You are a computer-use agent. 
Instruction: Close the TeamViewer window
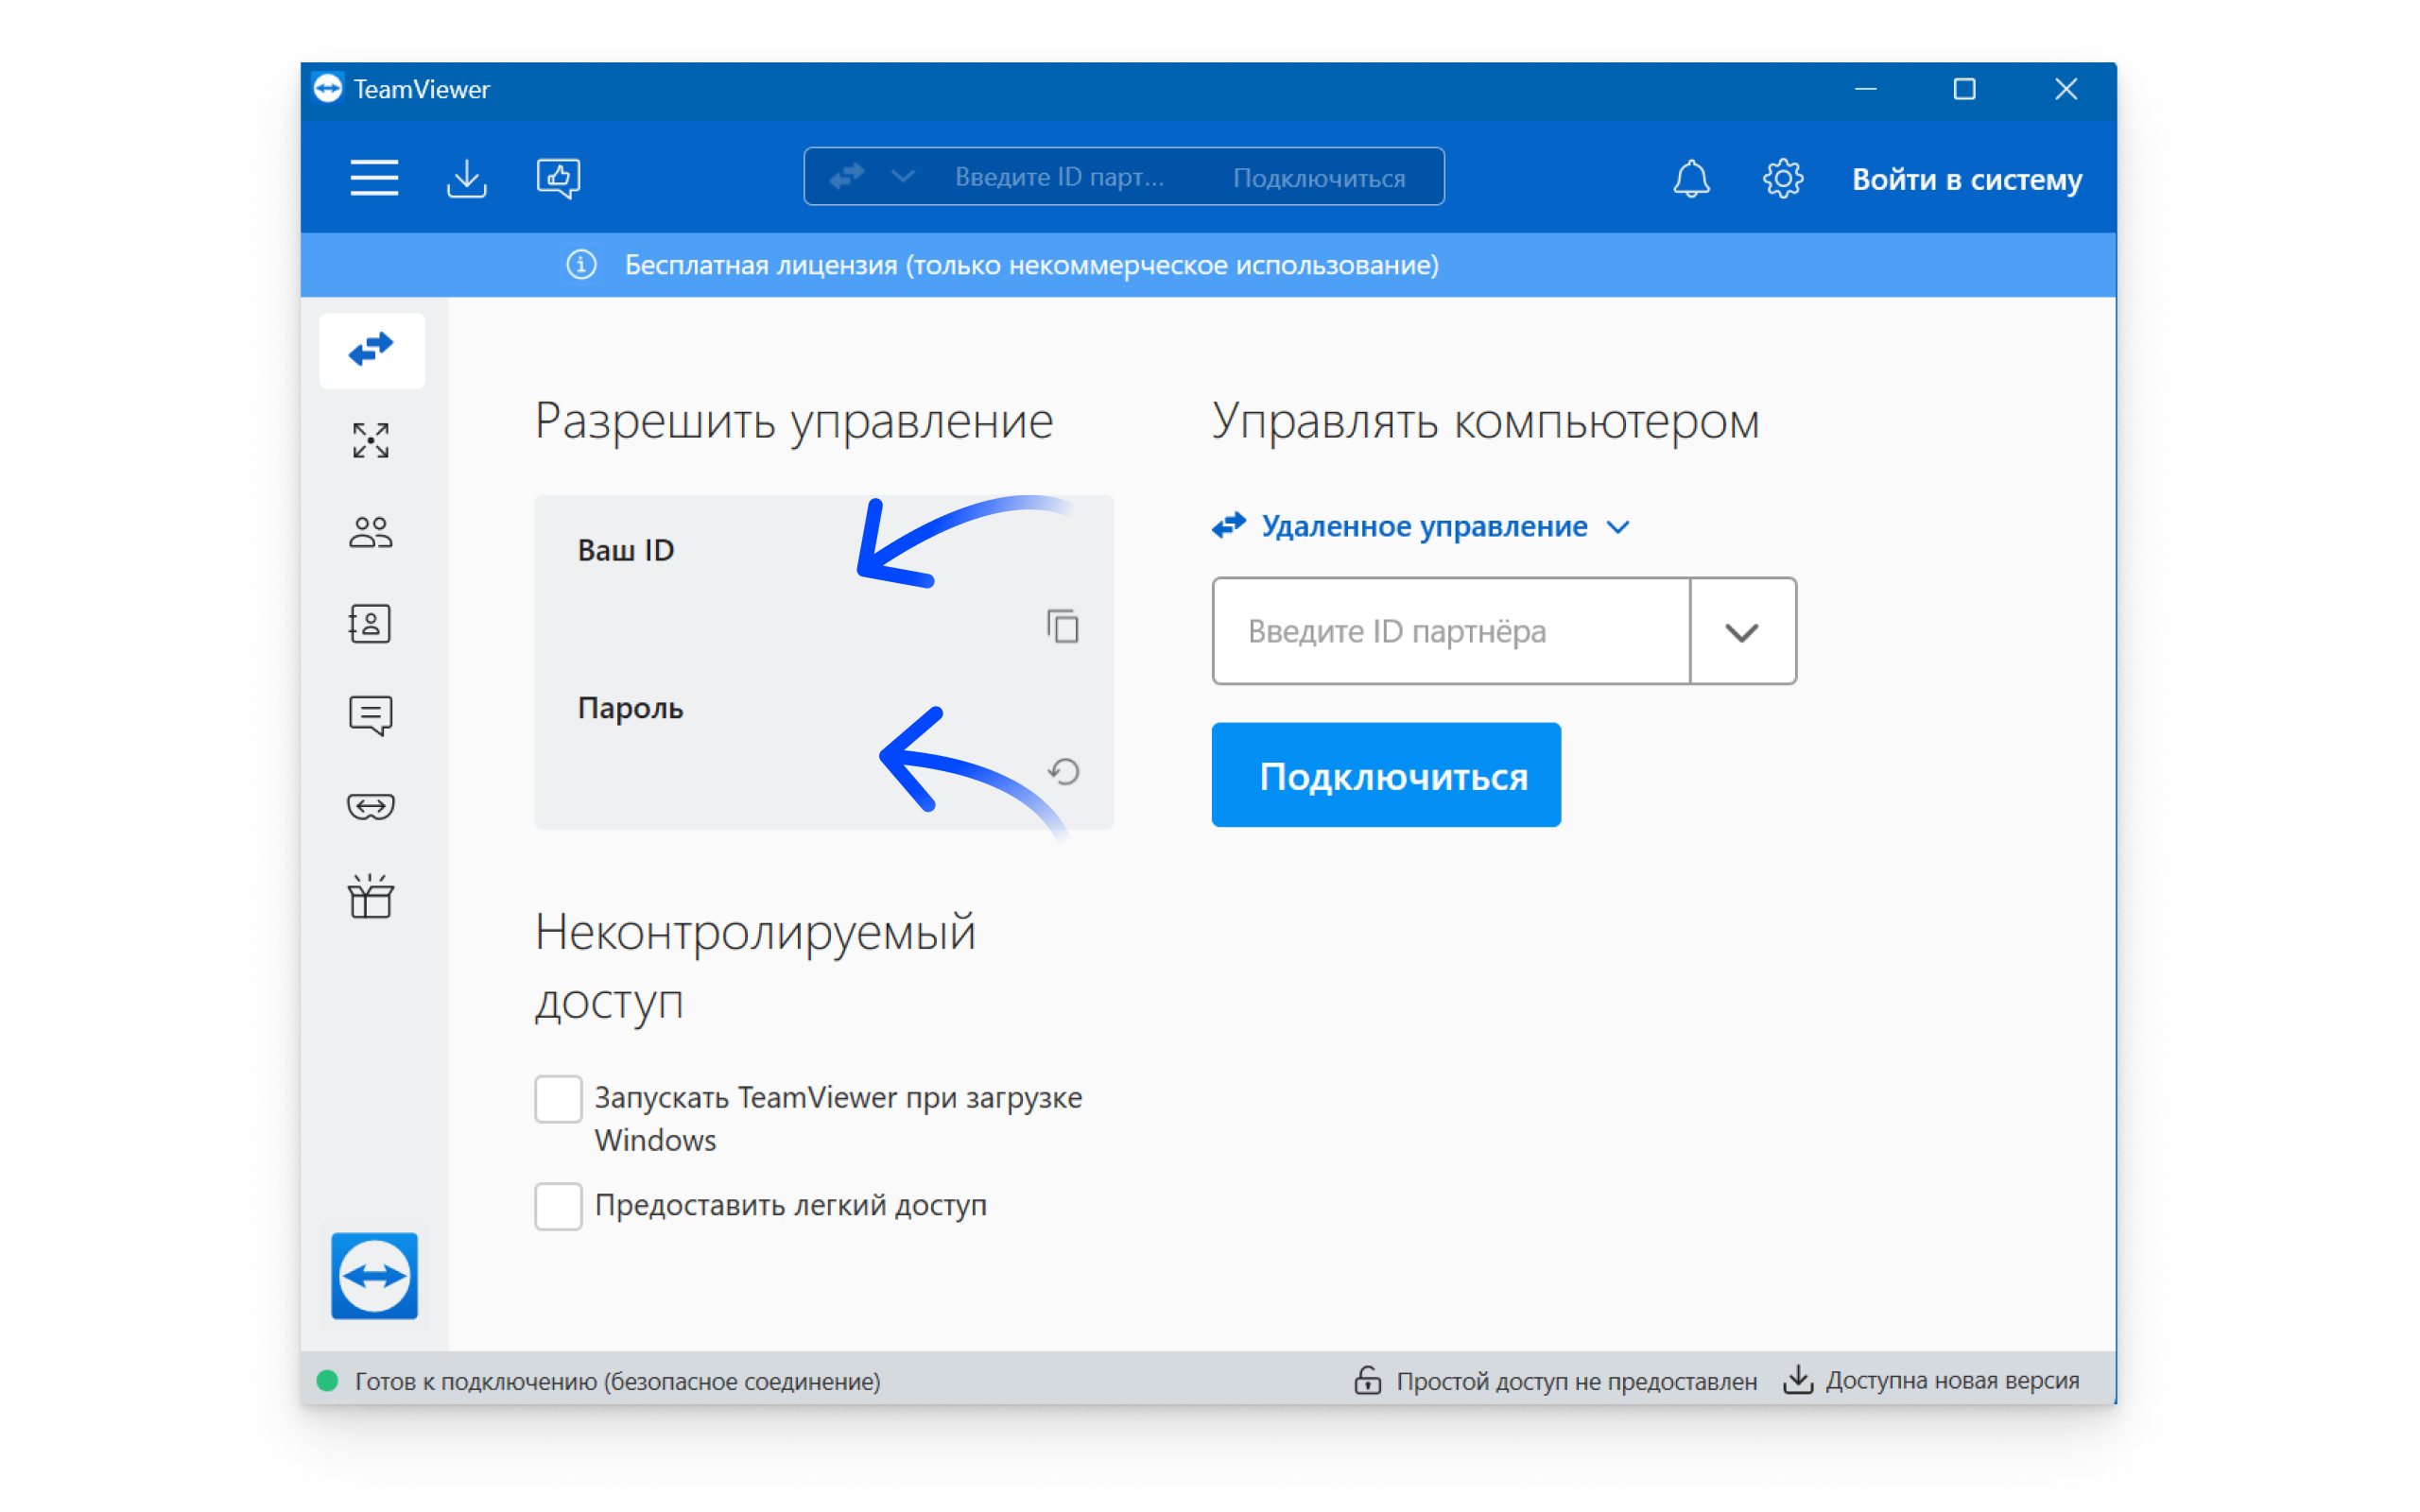pyautogui.click(x=2066, y=89)
